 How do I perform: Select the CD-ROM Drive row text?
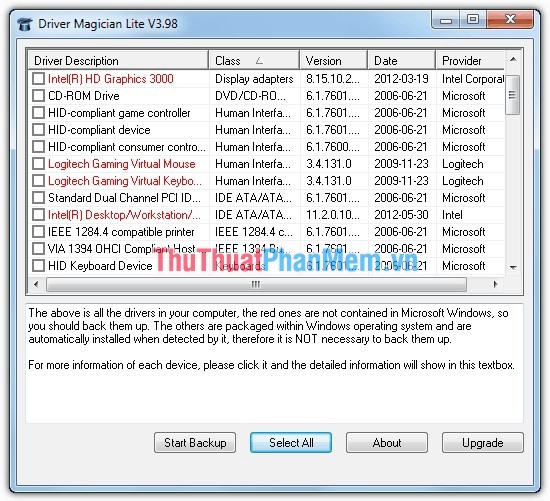click(x=84, y=96)
